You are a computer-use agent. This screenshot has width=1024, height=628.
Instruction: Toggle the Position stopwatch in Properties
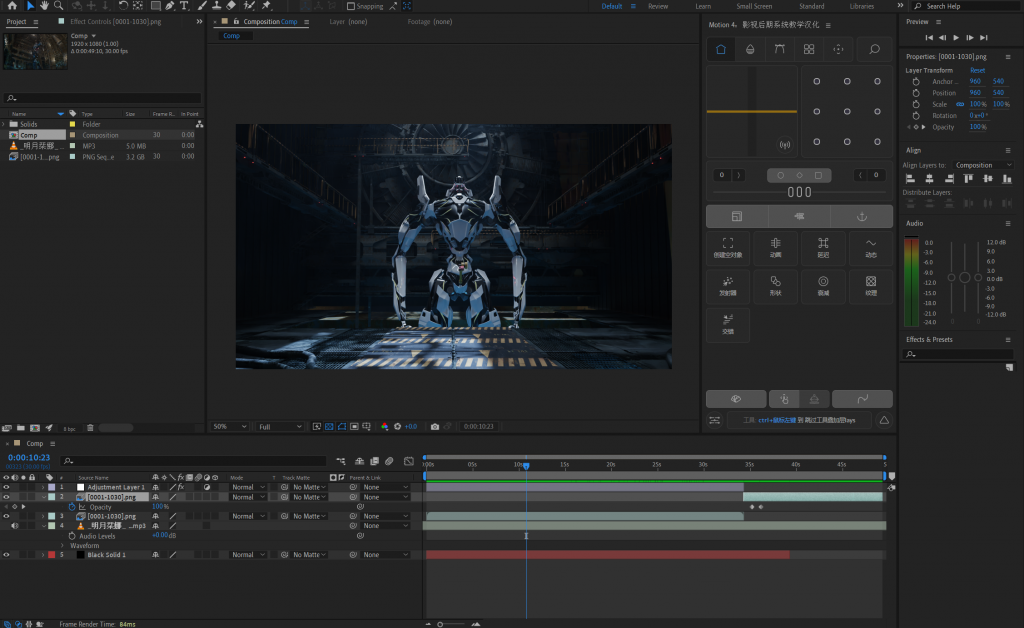916,93
